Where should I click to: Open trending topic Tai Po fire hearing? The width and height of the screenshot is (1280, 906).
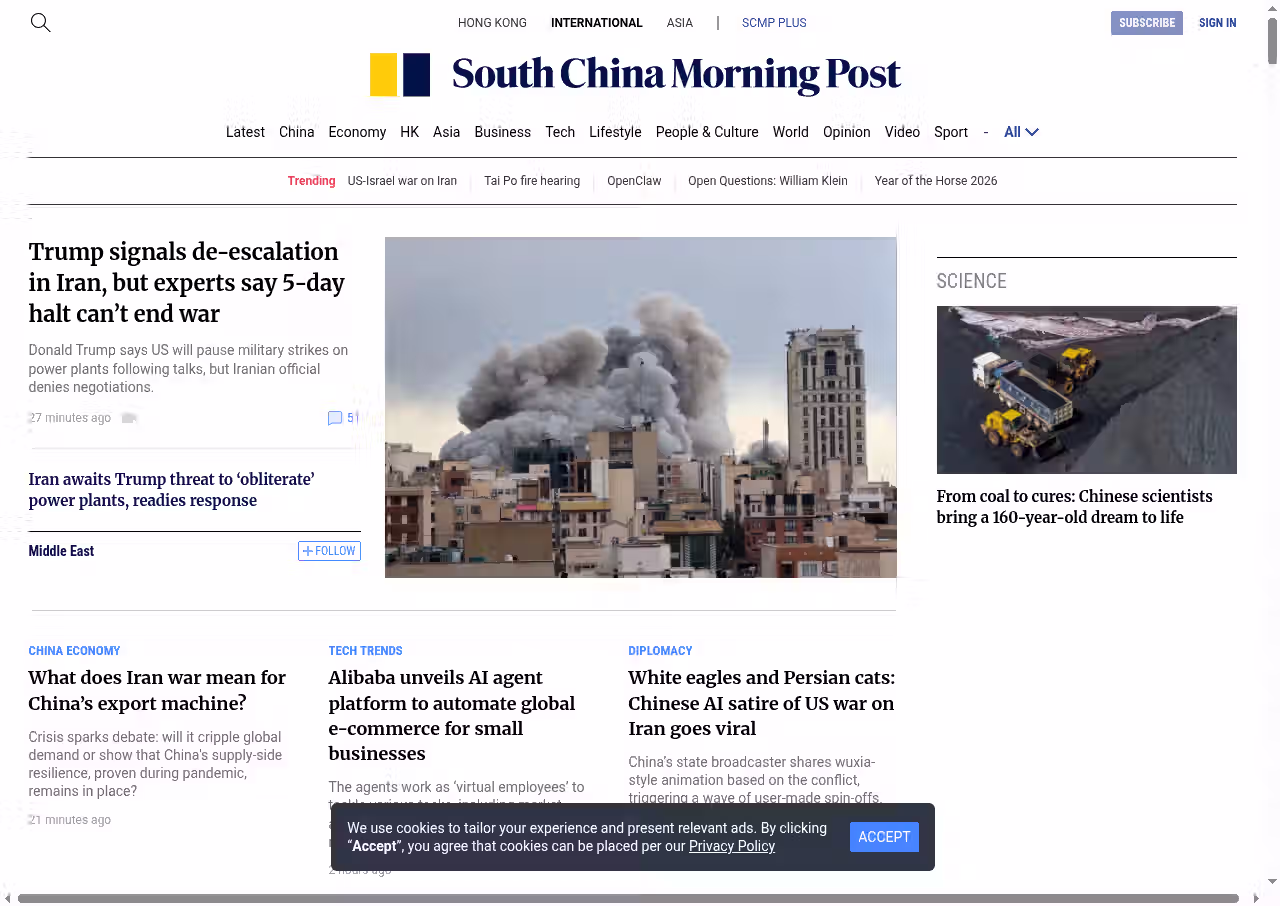532,181
